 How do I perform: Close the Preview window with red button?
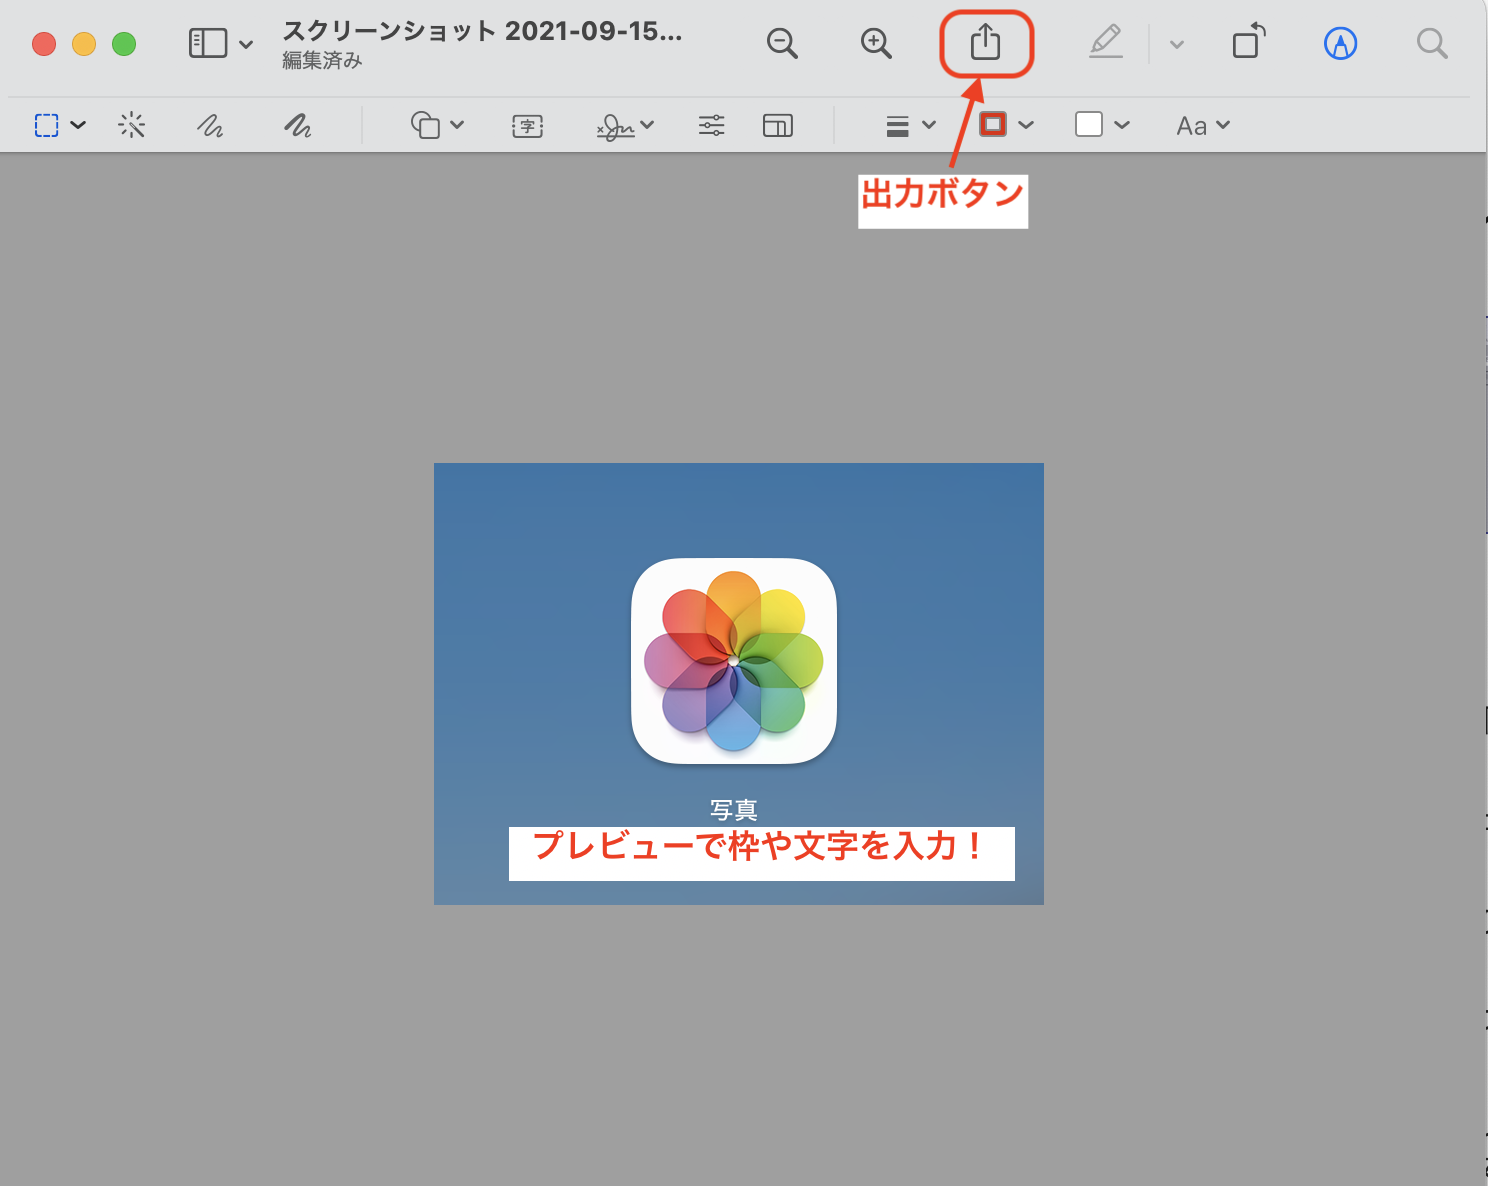coord(44,44)
